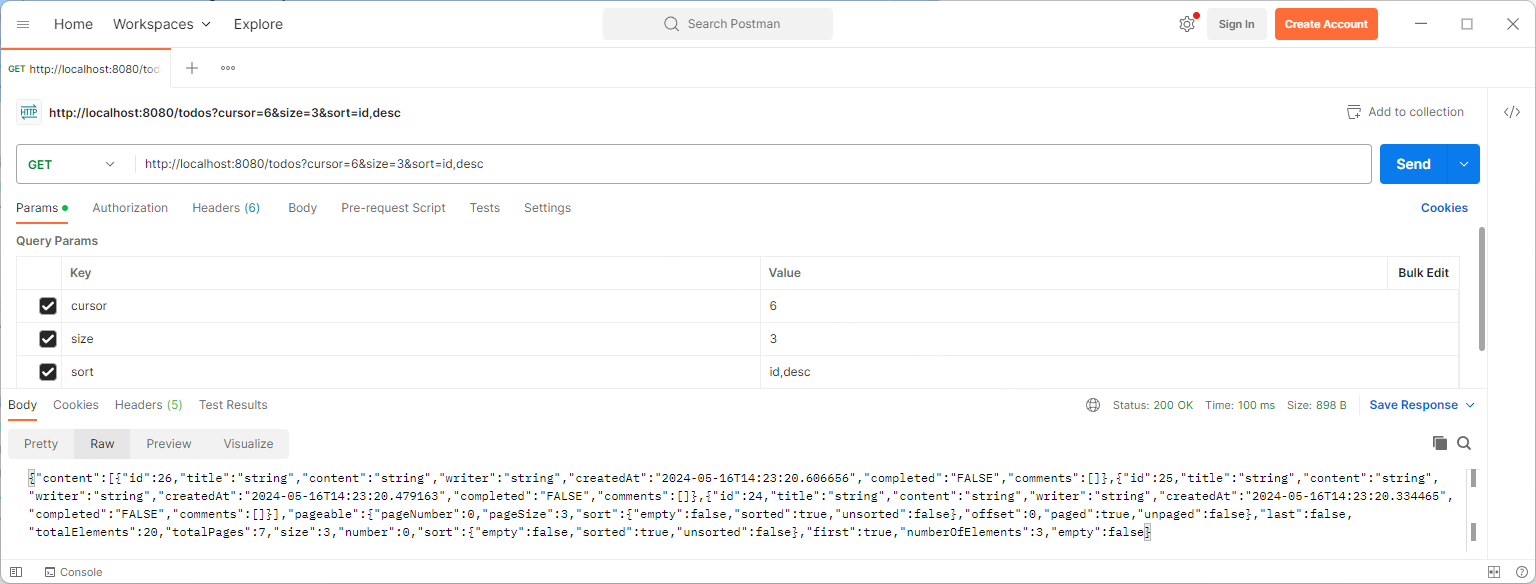Click the cursor value cell showing 6

coord(1109,306)
